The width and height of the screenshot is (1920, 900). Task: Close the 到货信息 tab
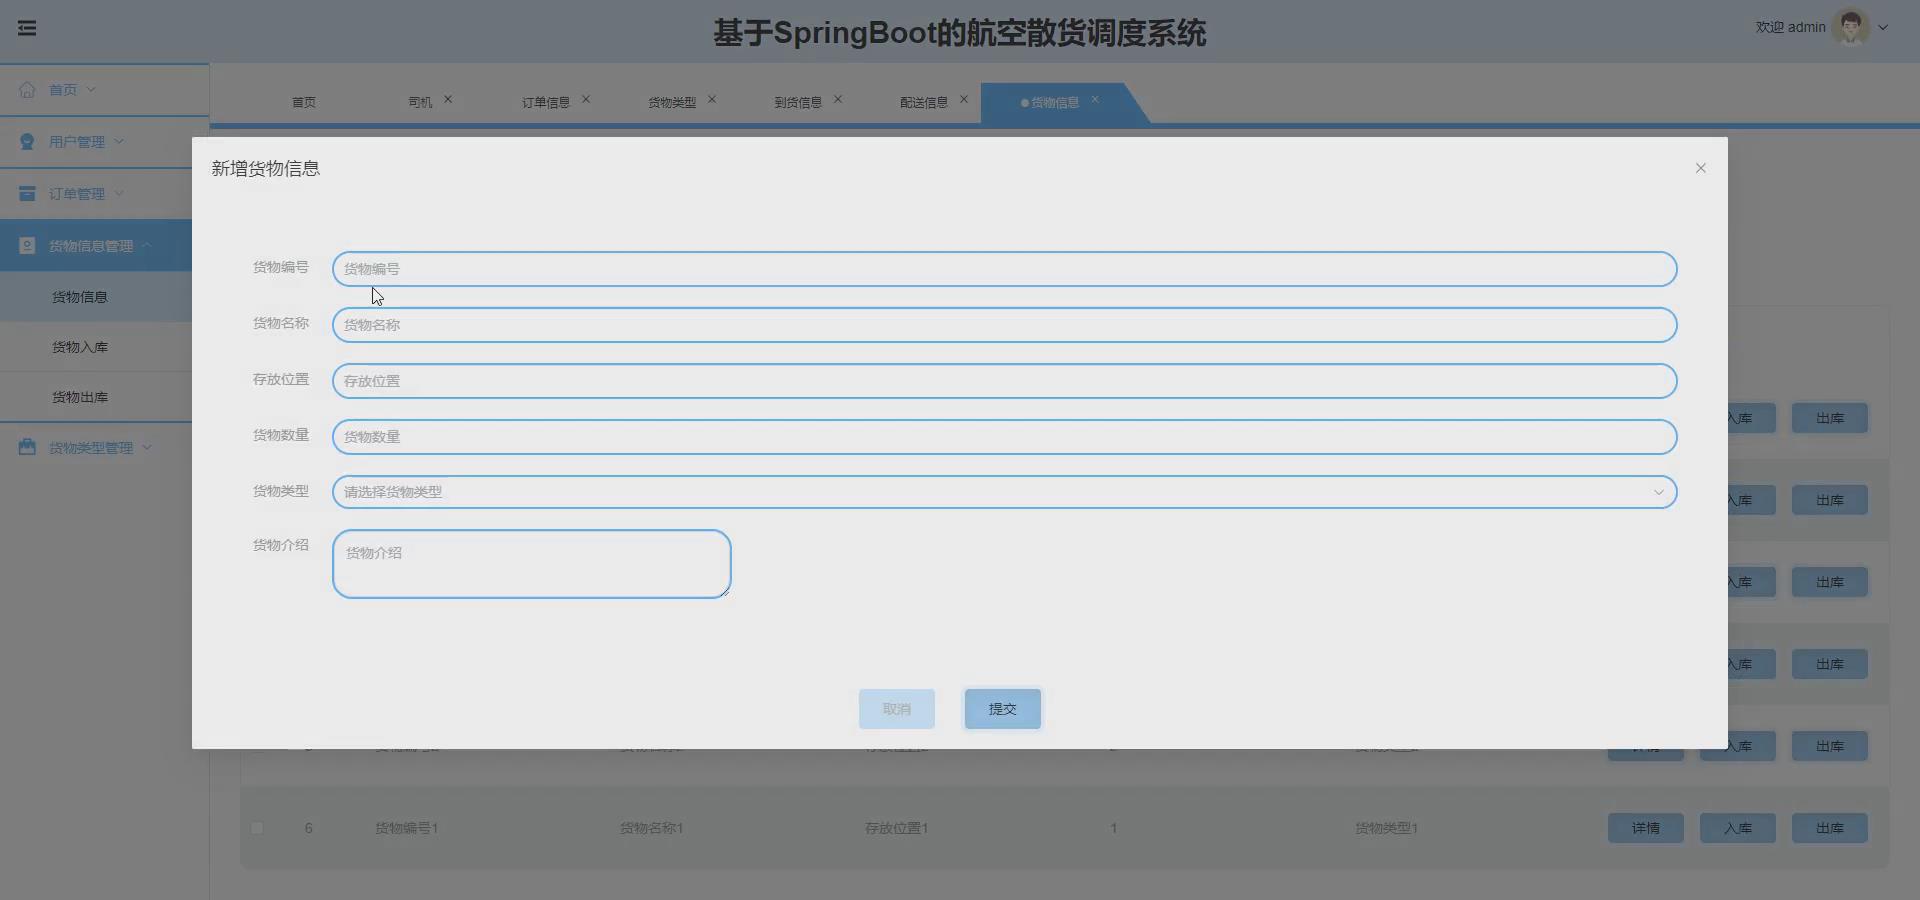coord(838,100)
